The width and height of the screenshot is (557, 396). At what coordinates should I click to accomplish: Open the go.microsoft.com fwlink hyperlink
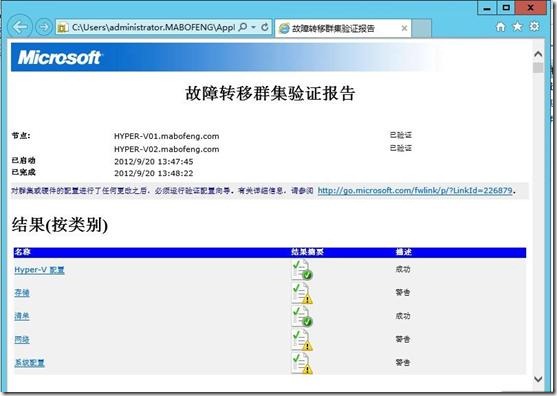(x=415, y=191)
